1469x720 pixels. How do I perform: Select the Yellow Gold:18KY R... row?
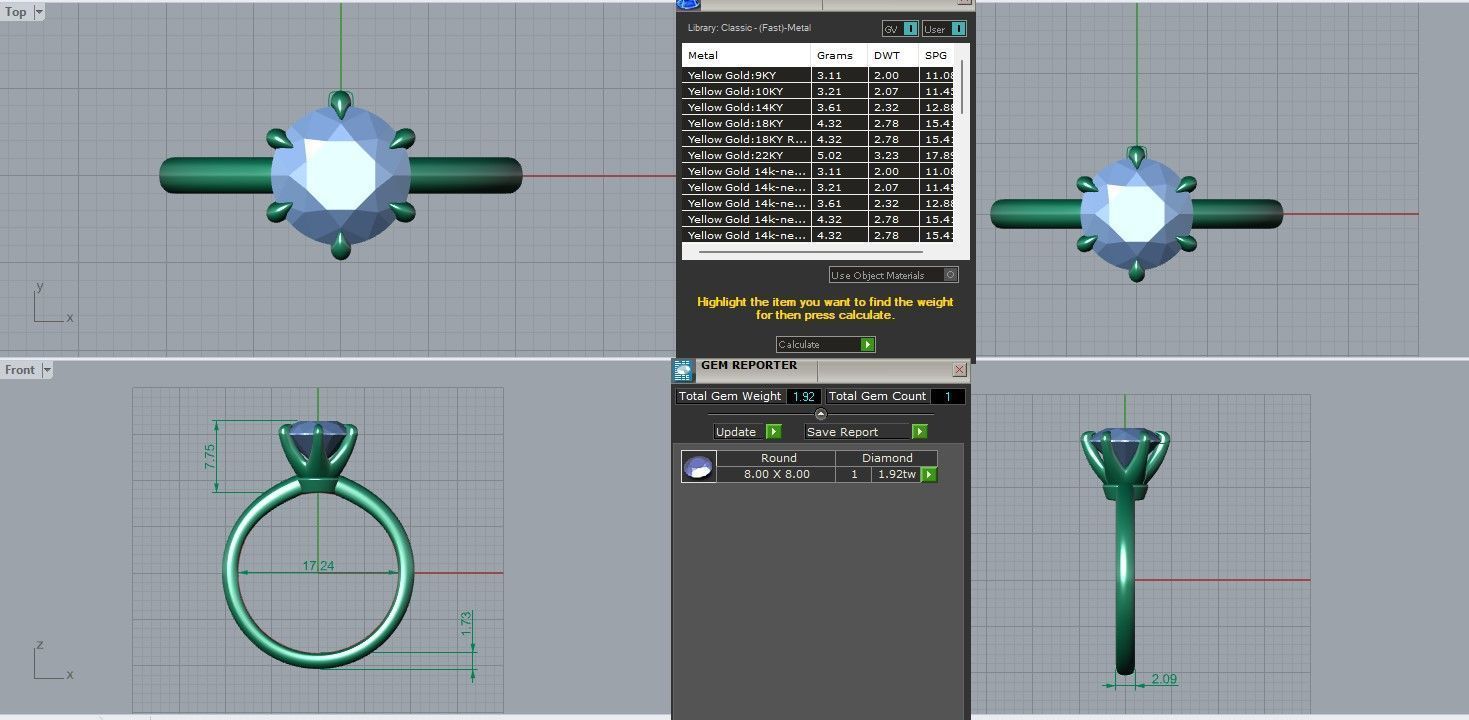coord(819,139)
